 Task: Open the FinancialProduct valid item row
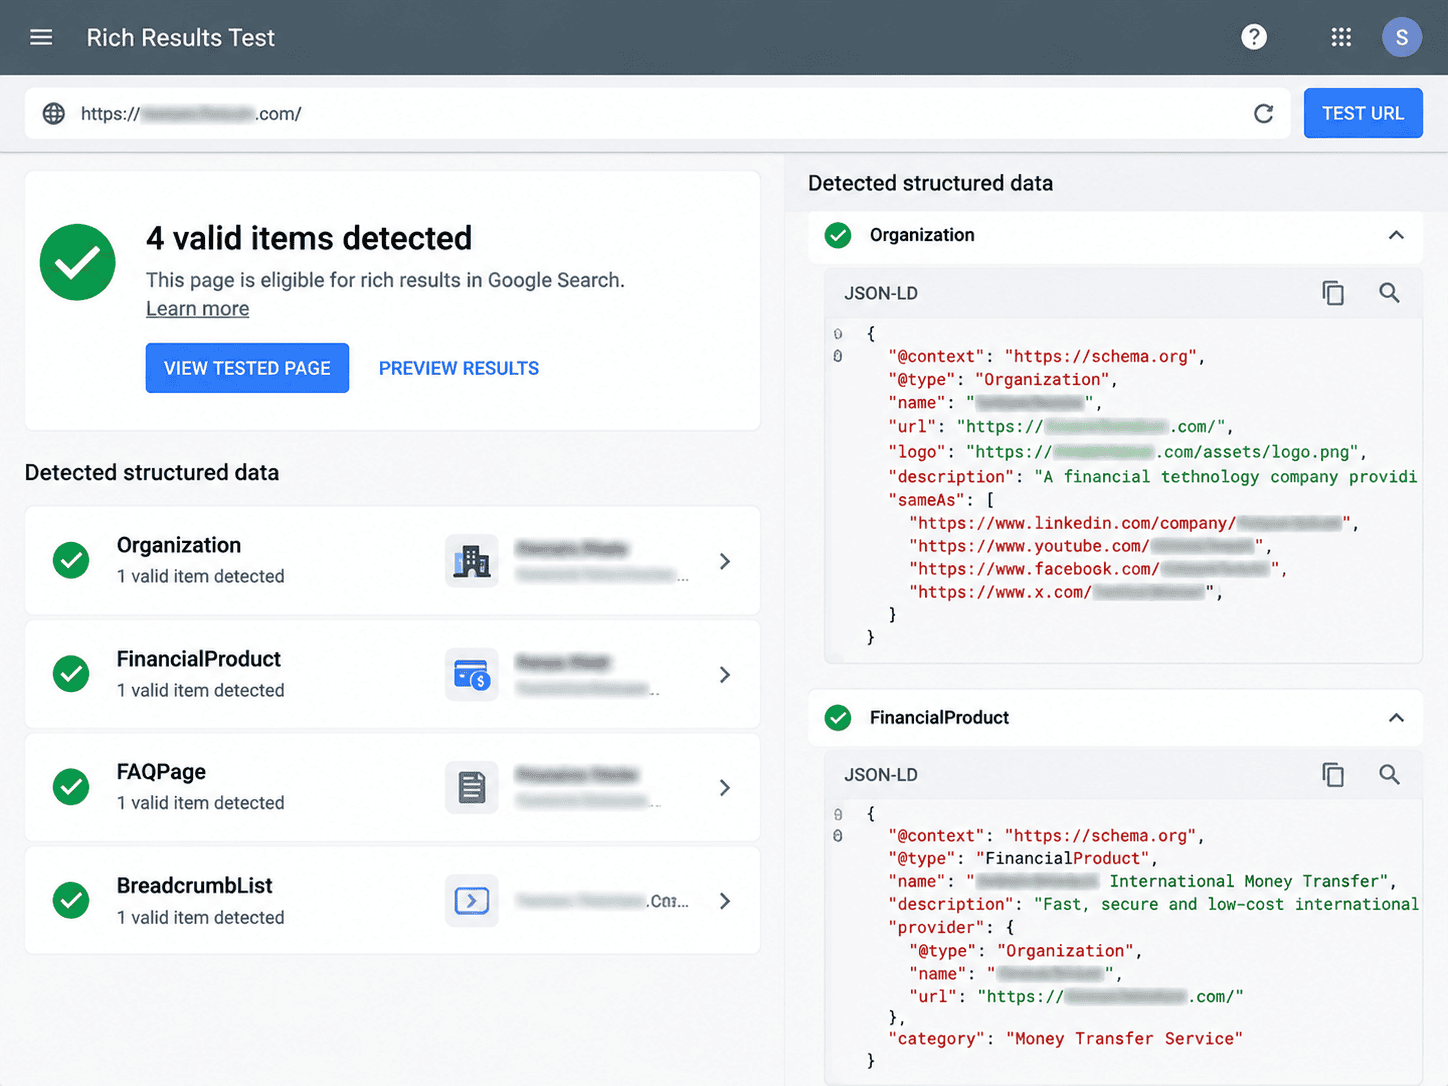click(392, 674)
